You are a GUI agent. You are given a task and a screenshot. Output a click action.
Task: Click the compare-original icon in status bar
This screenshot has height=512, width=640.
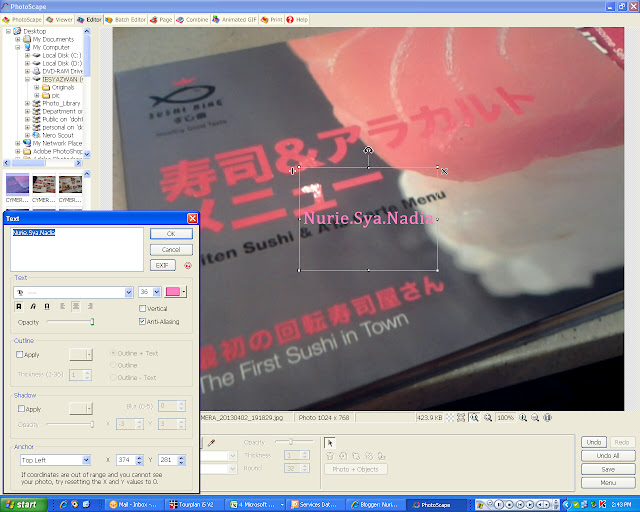[548, 418]
